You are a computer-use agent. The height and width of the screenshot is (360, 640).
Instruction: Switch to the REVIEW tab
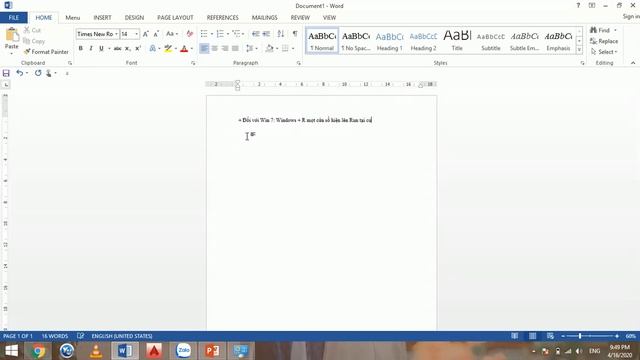point(300,18)
